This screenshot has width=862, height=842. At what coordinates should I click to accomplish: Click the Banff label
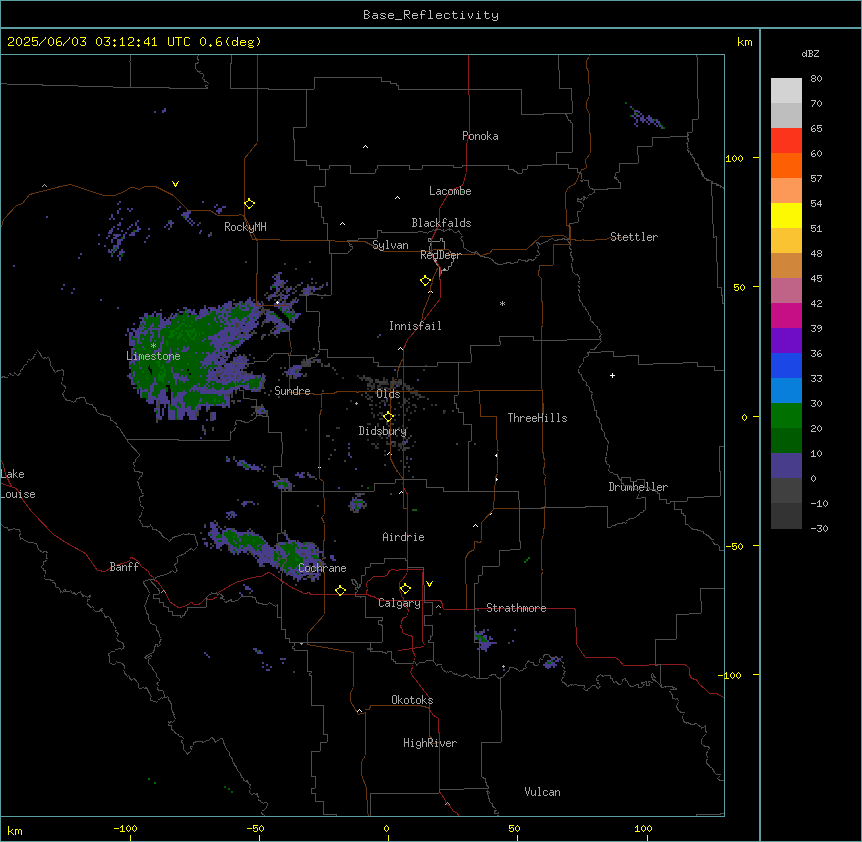pos(124,567)
